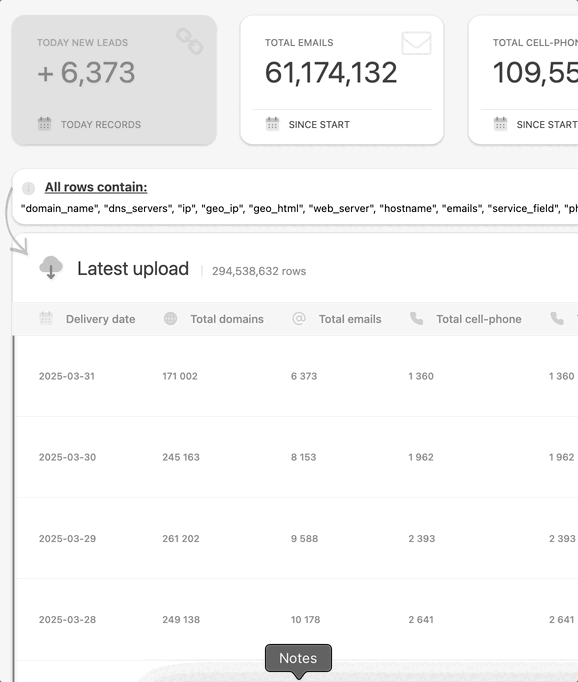Click the chain link icon on leads card
Screen dimensions: 578x682
click(x=190, y=41)
